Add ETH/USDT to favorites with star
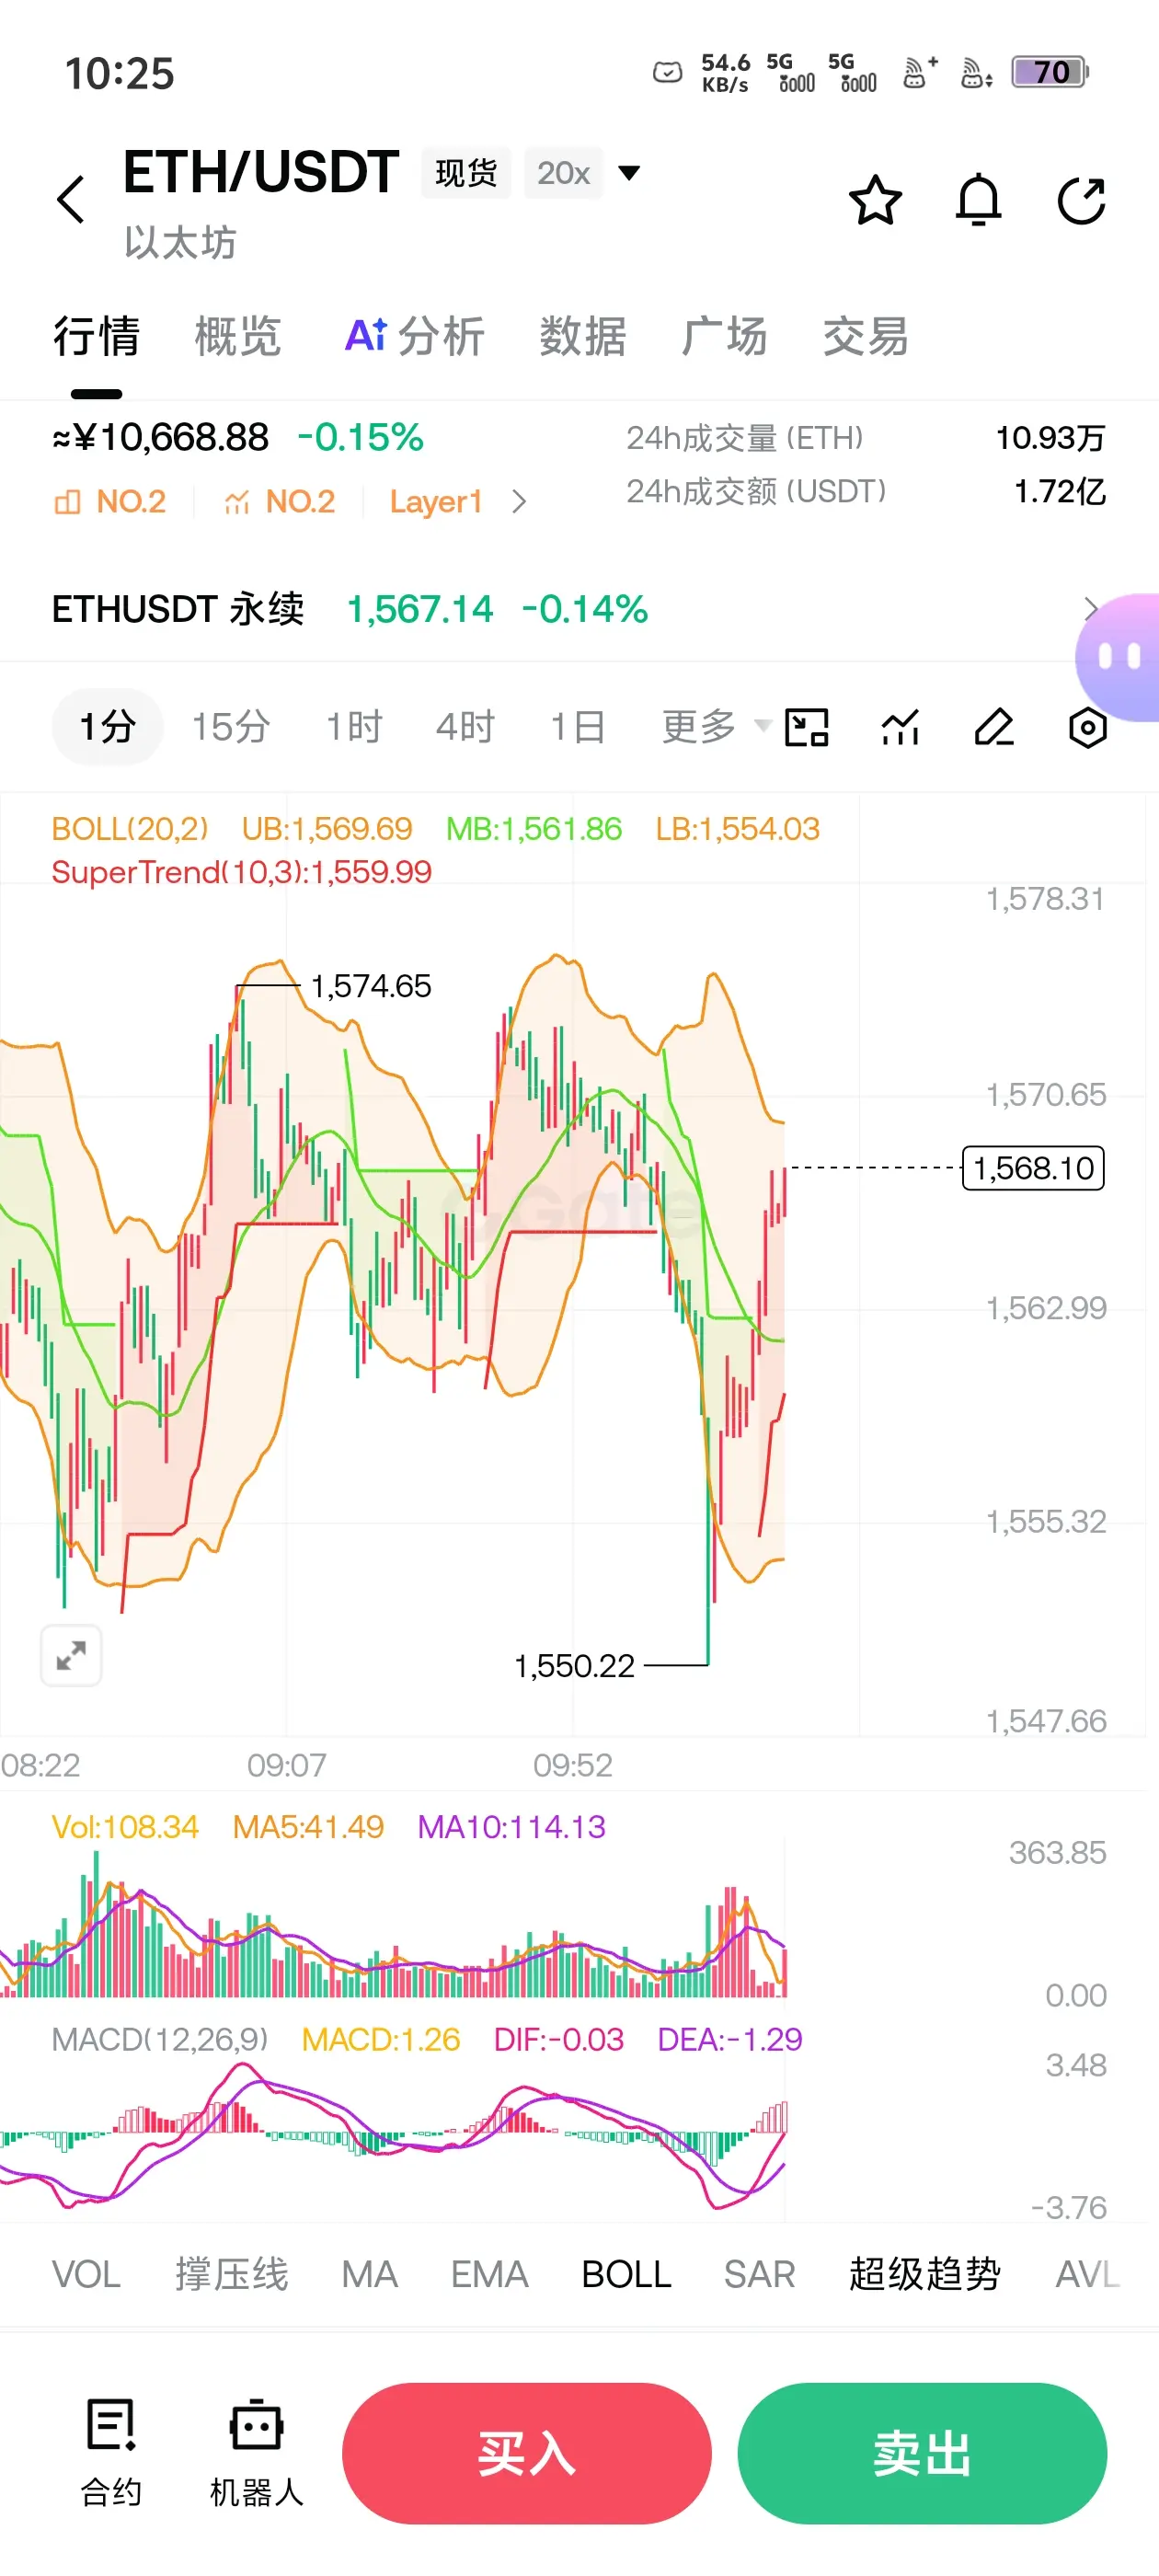The width and height of the screenshot is (1159, 2576). click(875, 200)
